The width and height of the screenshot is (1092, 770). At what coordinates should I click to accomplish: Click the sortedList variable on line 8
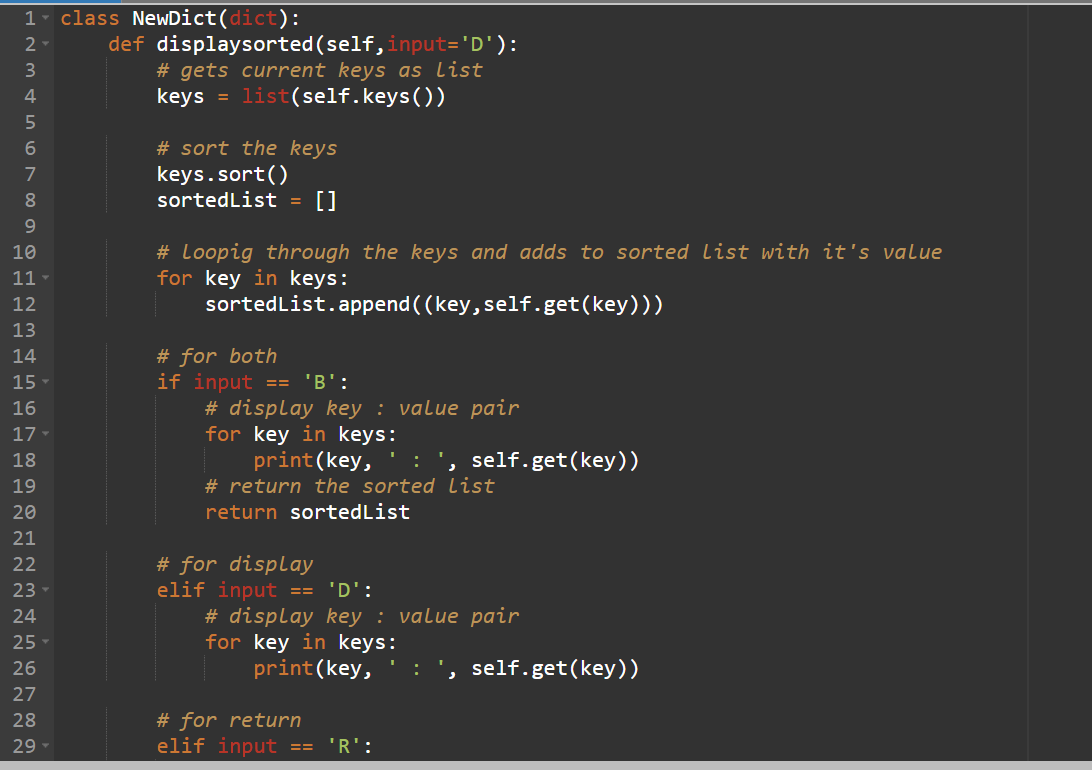pos(216,199)
